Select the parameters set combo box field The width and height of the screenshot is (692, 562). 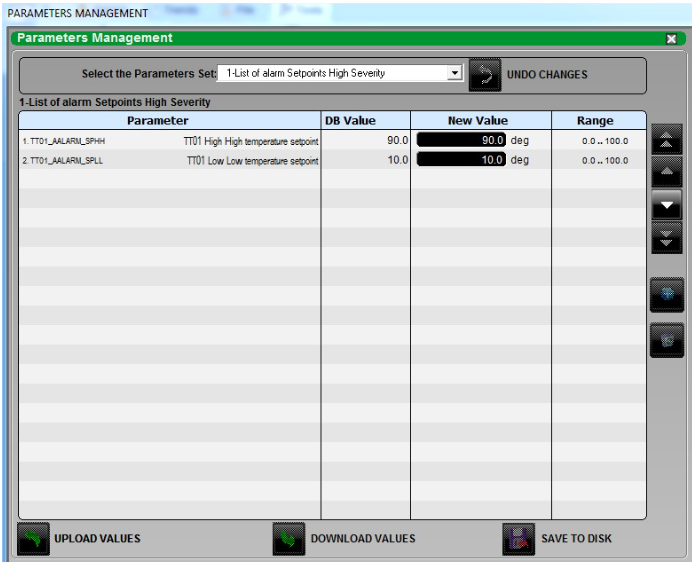click(x=340, y=73)
